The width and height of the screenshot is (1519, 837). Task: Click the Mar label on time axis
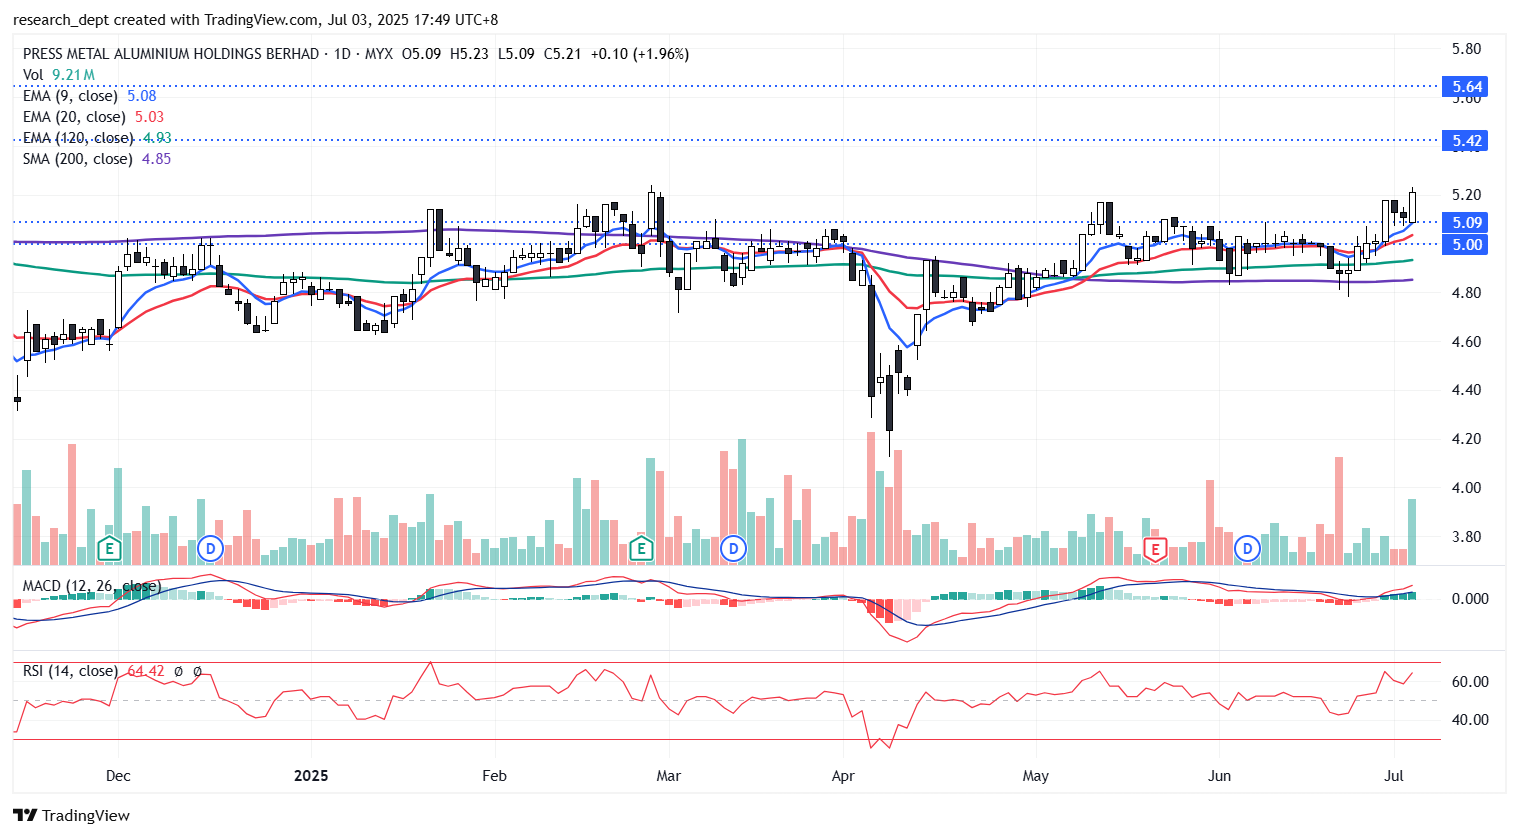[668, 776]
